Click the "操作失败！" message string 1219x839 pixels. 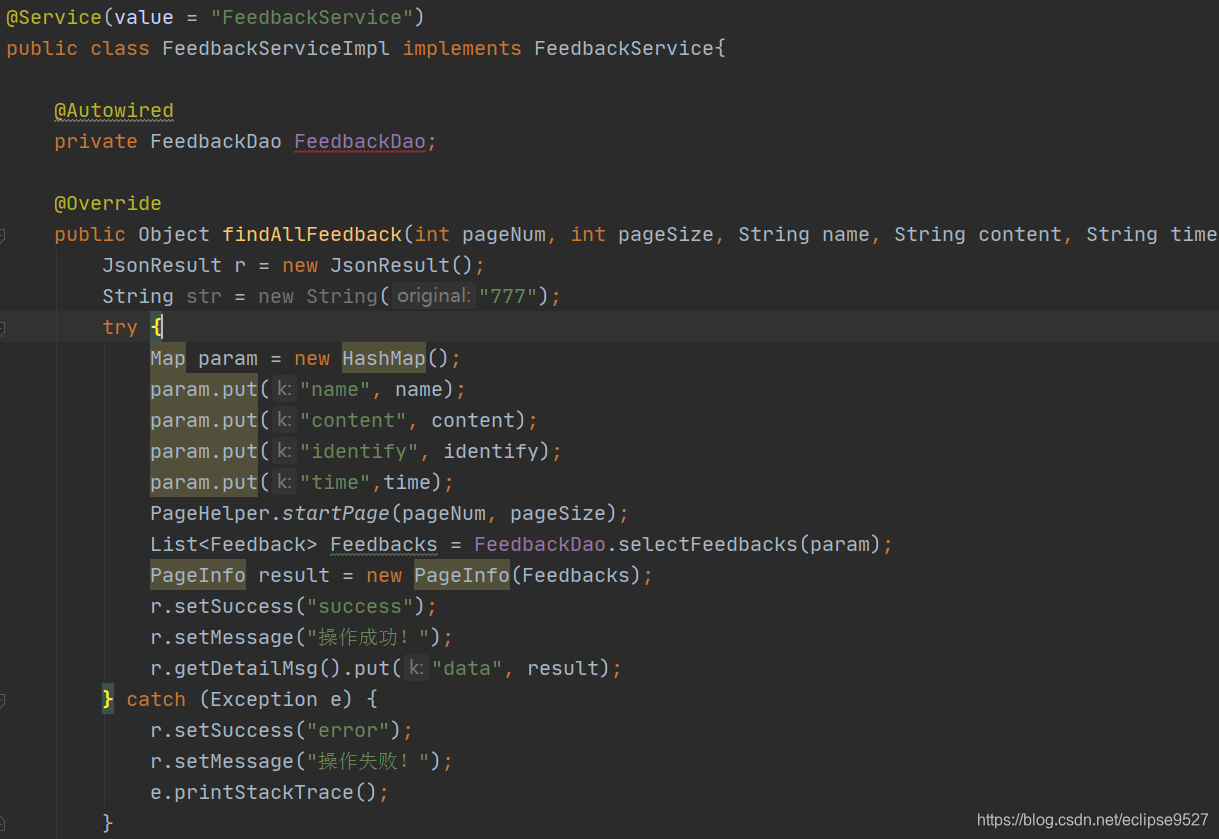pyautogui.click(x=367, y=761)
